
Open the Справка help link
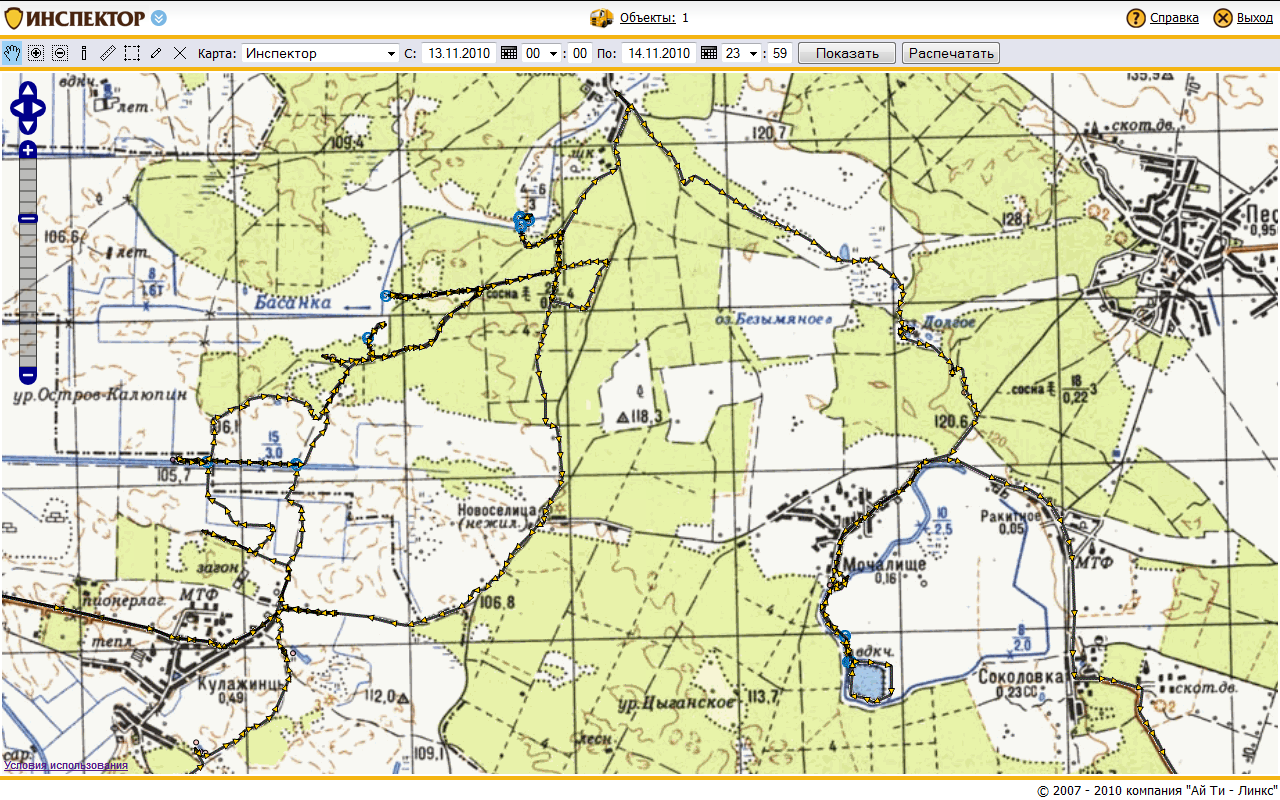click(1174, 18)
